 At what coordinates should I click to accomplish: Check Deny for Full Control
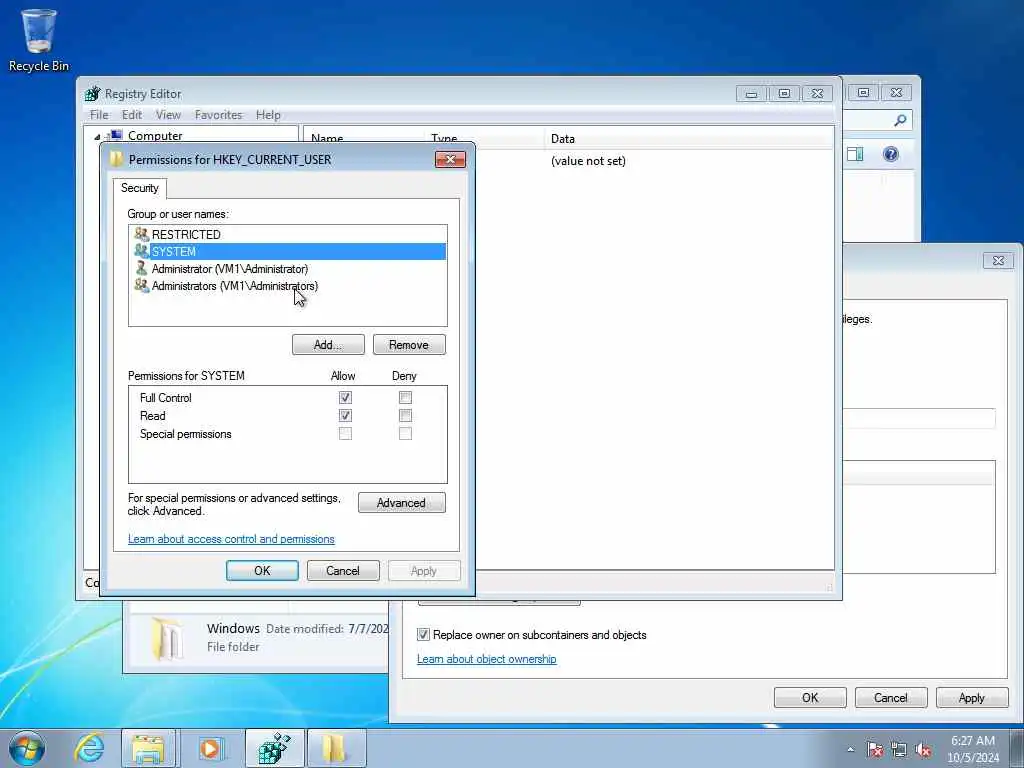click(406, 397)
